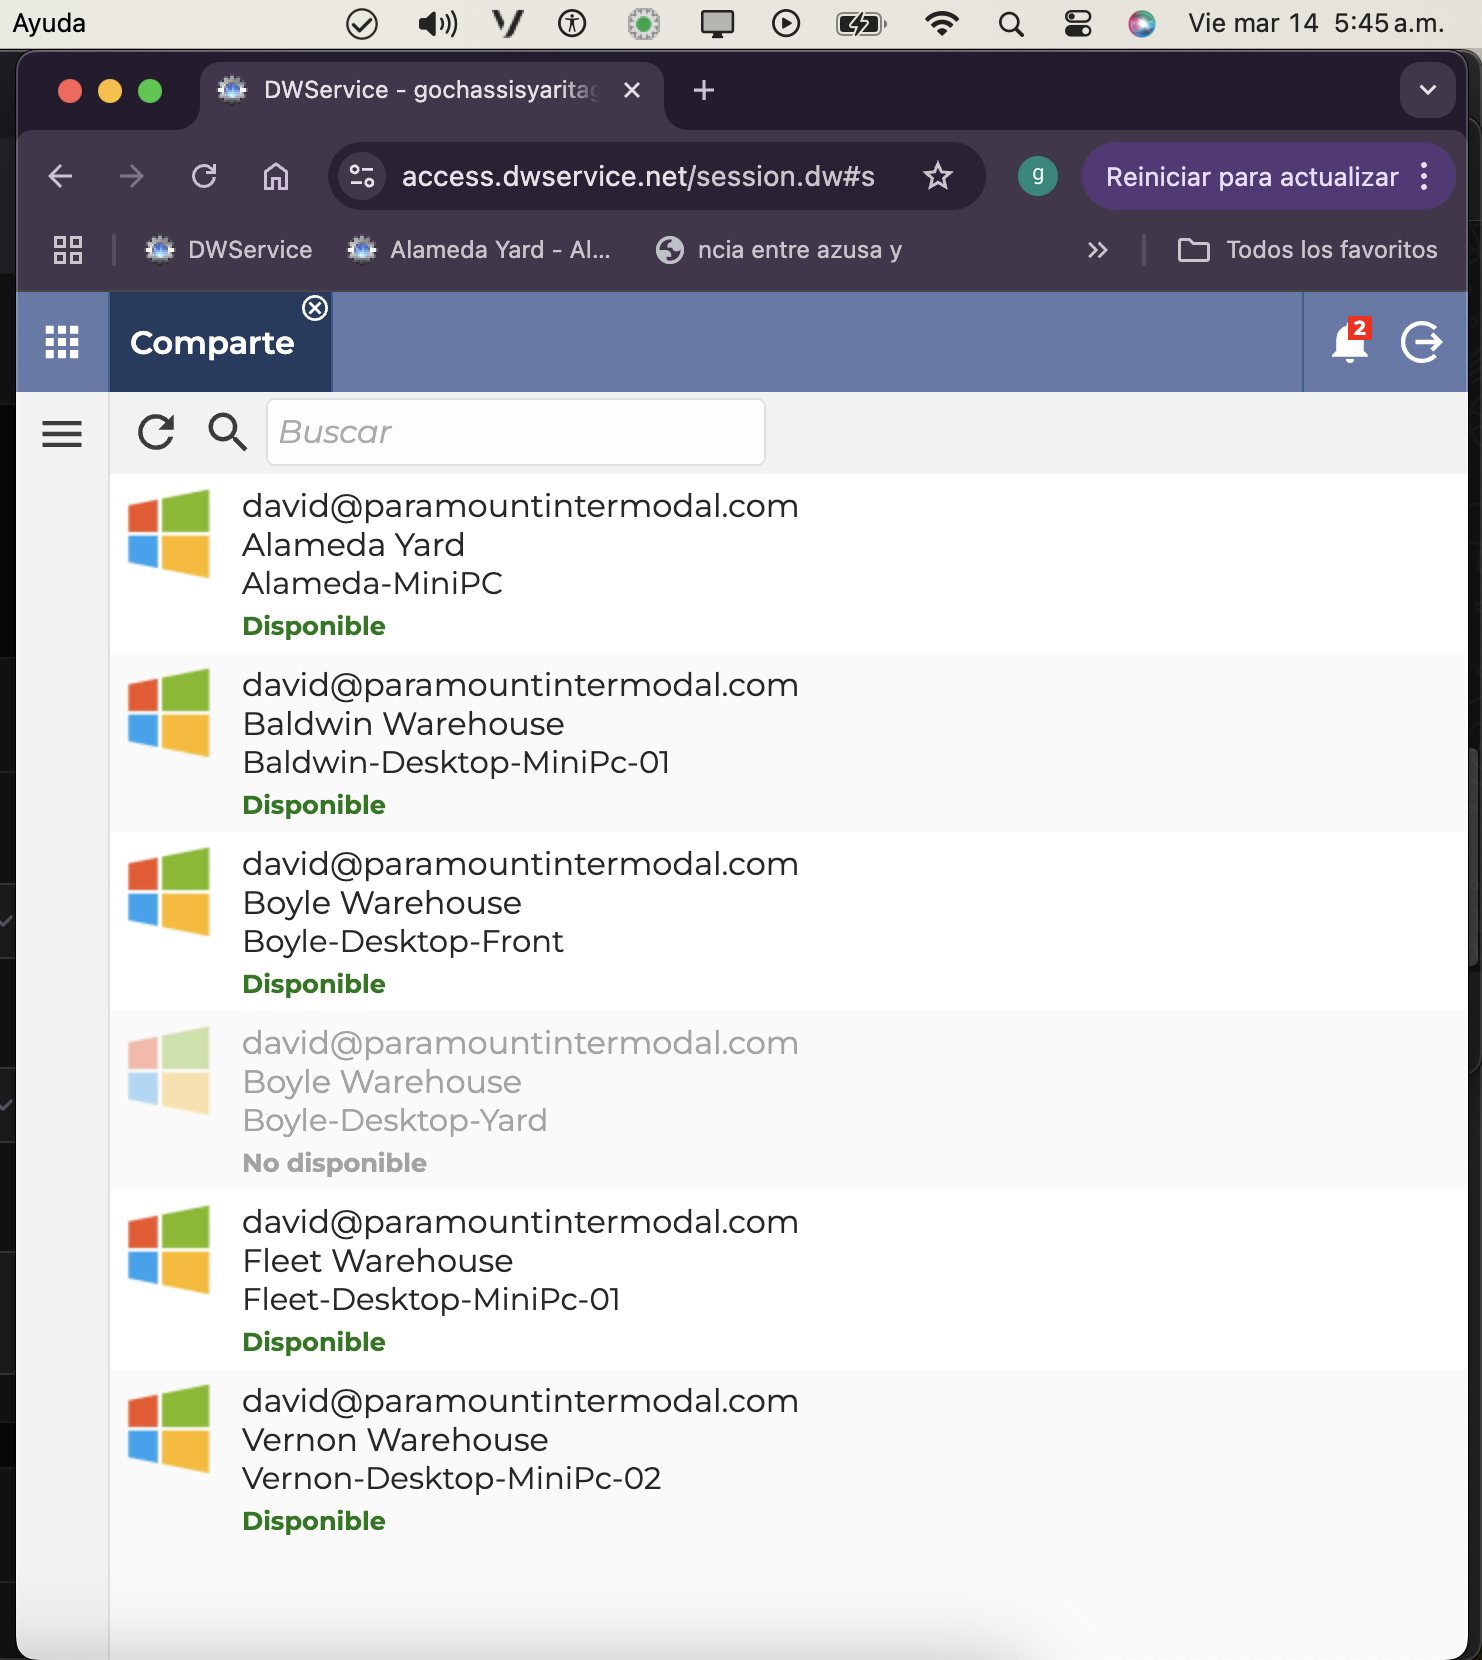Open the Wi-Fi menu bar icon

942,23
